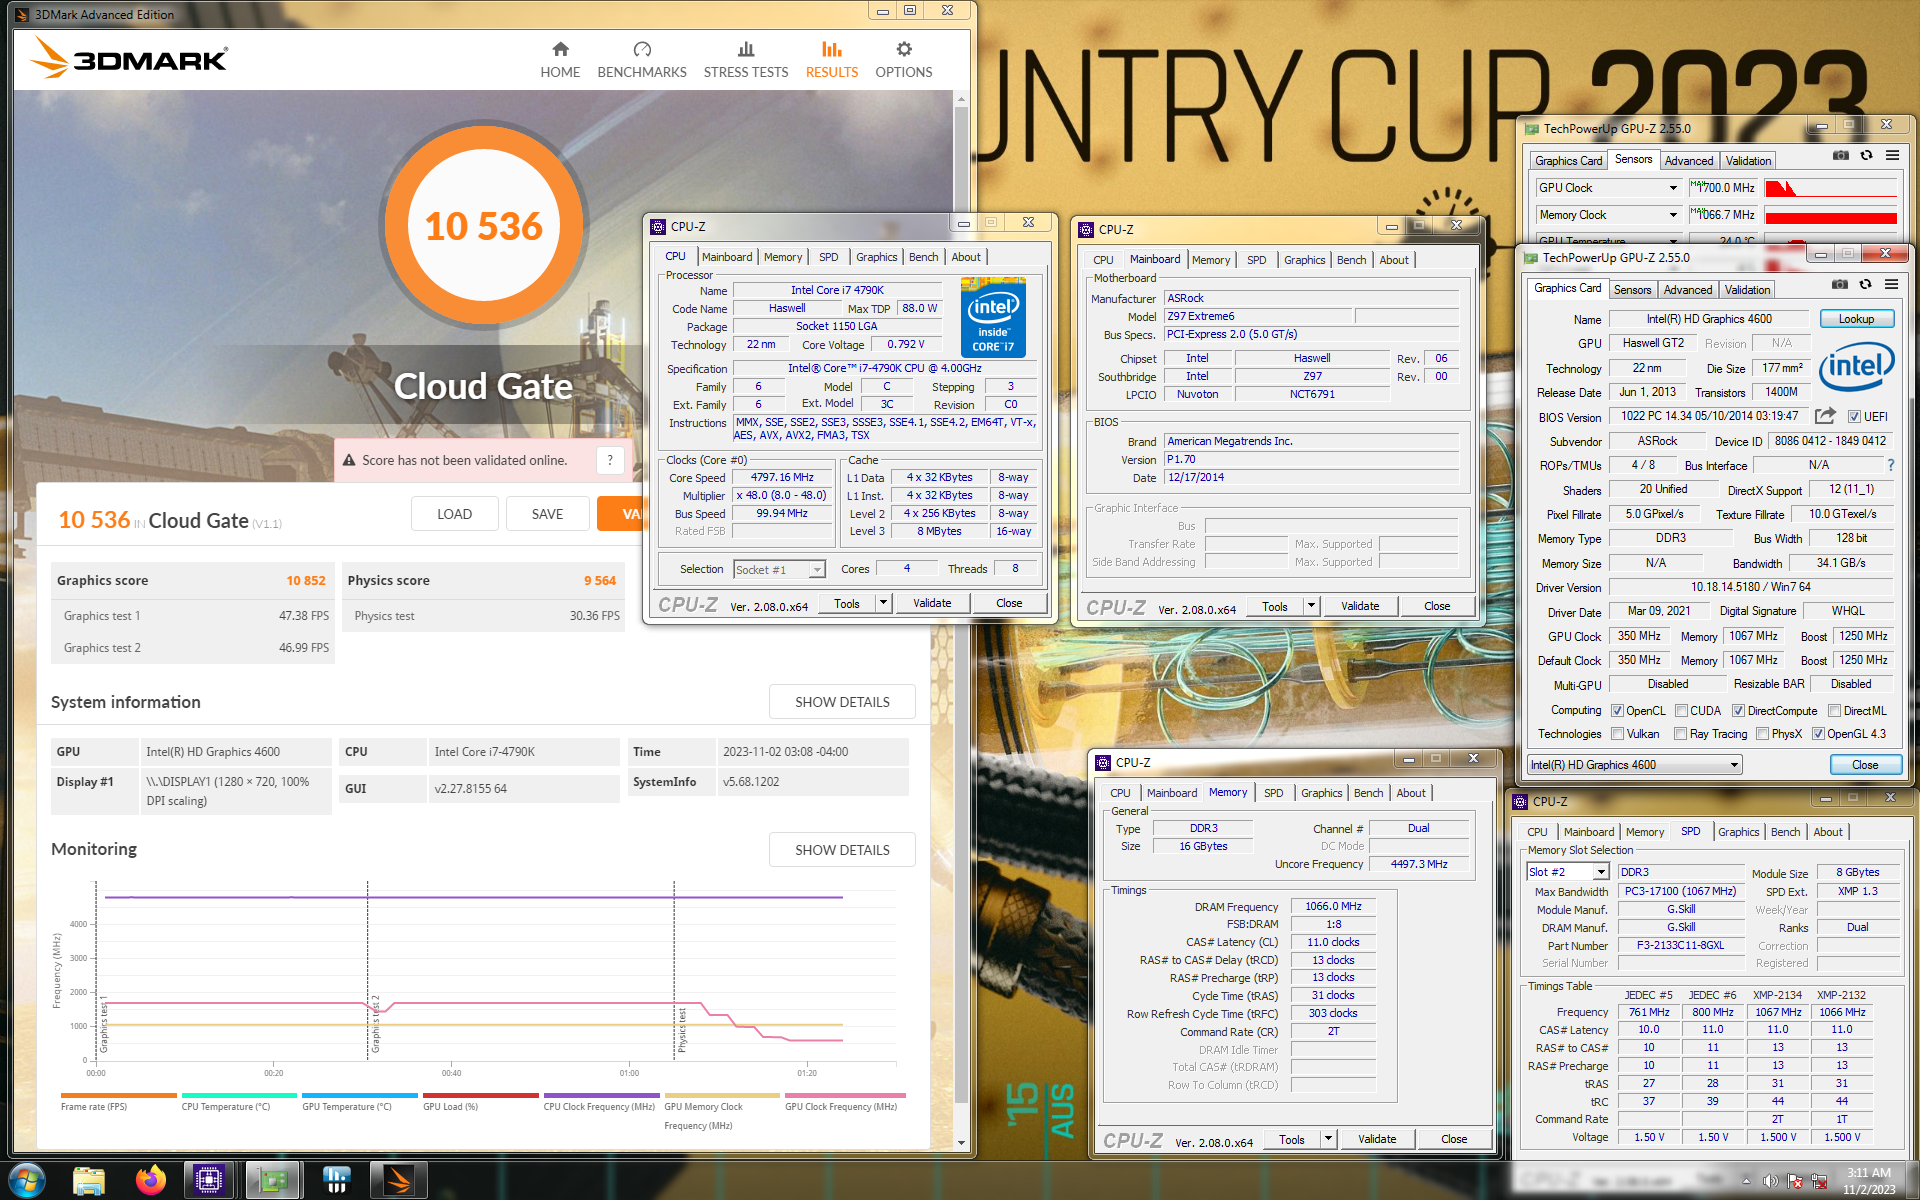Click SHOW DETAILS for Monitoring
This screenshot has height=1200, width=1920.
pyautogui.click(x=842, y=850)
